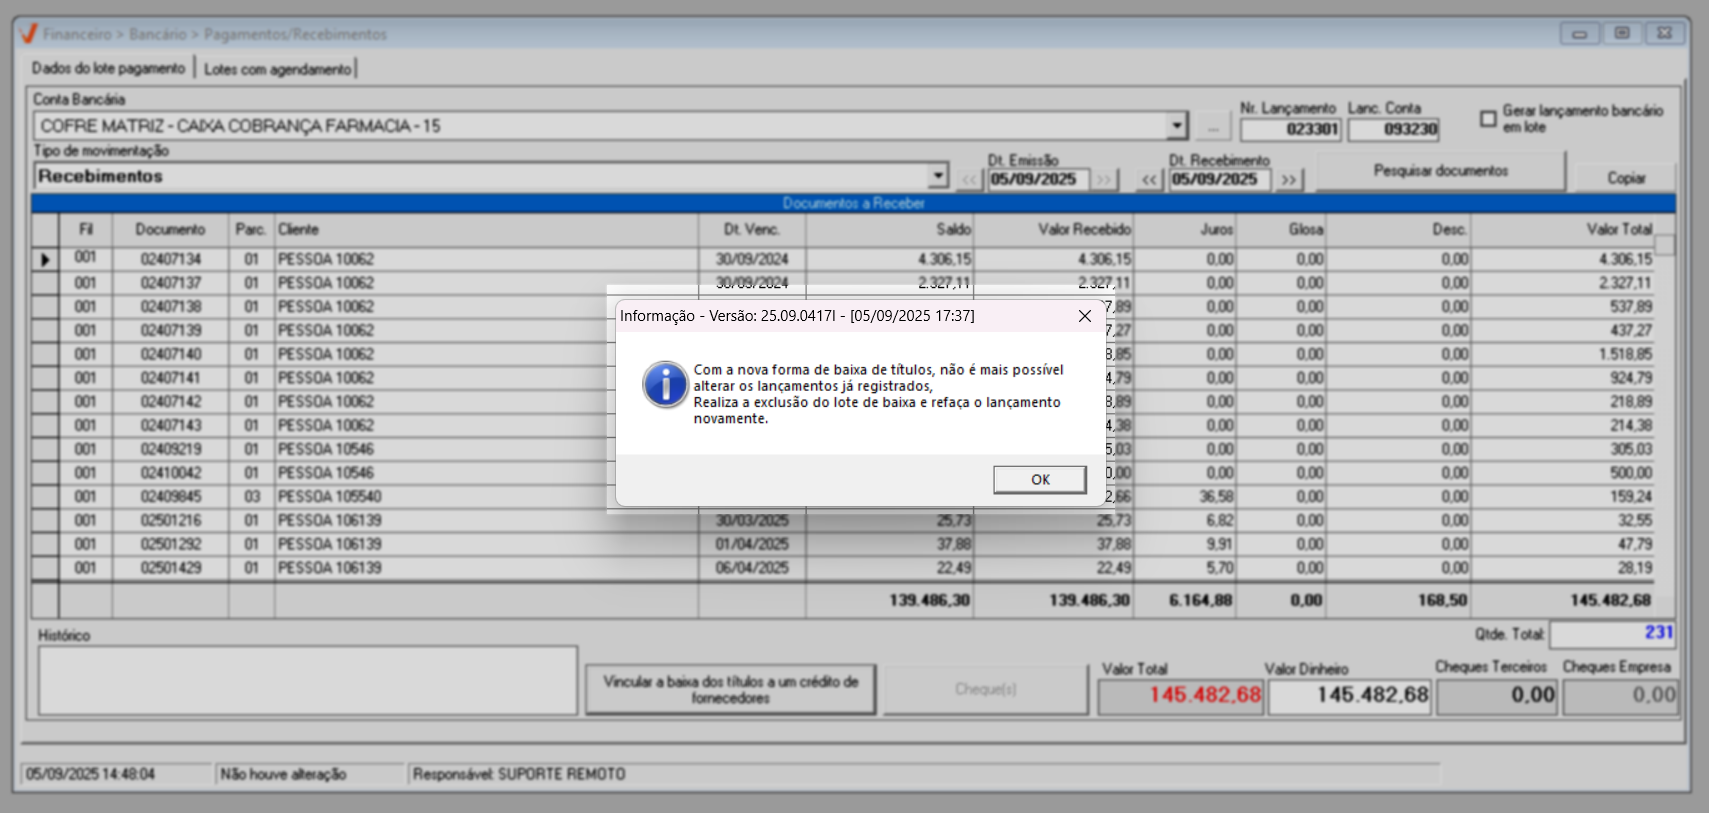The image size is (1709, 813).
Task: Maximize the Pagamentos/Recebimentos window
Action: click(1622, 34)
